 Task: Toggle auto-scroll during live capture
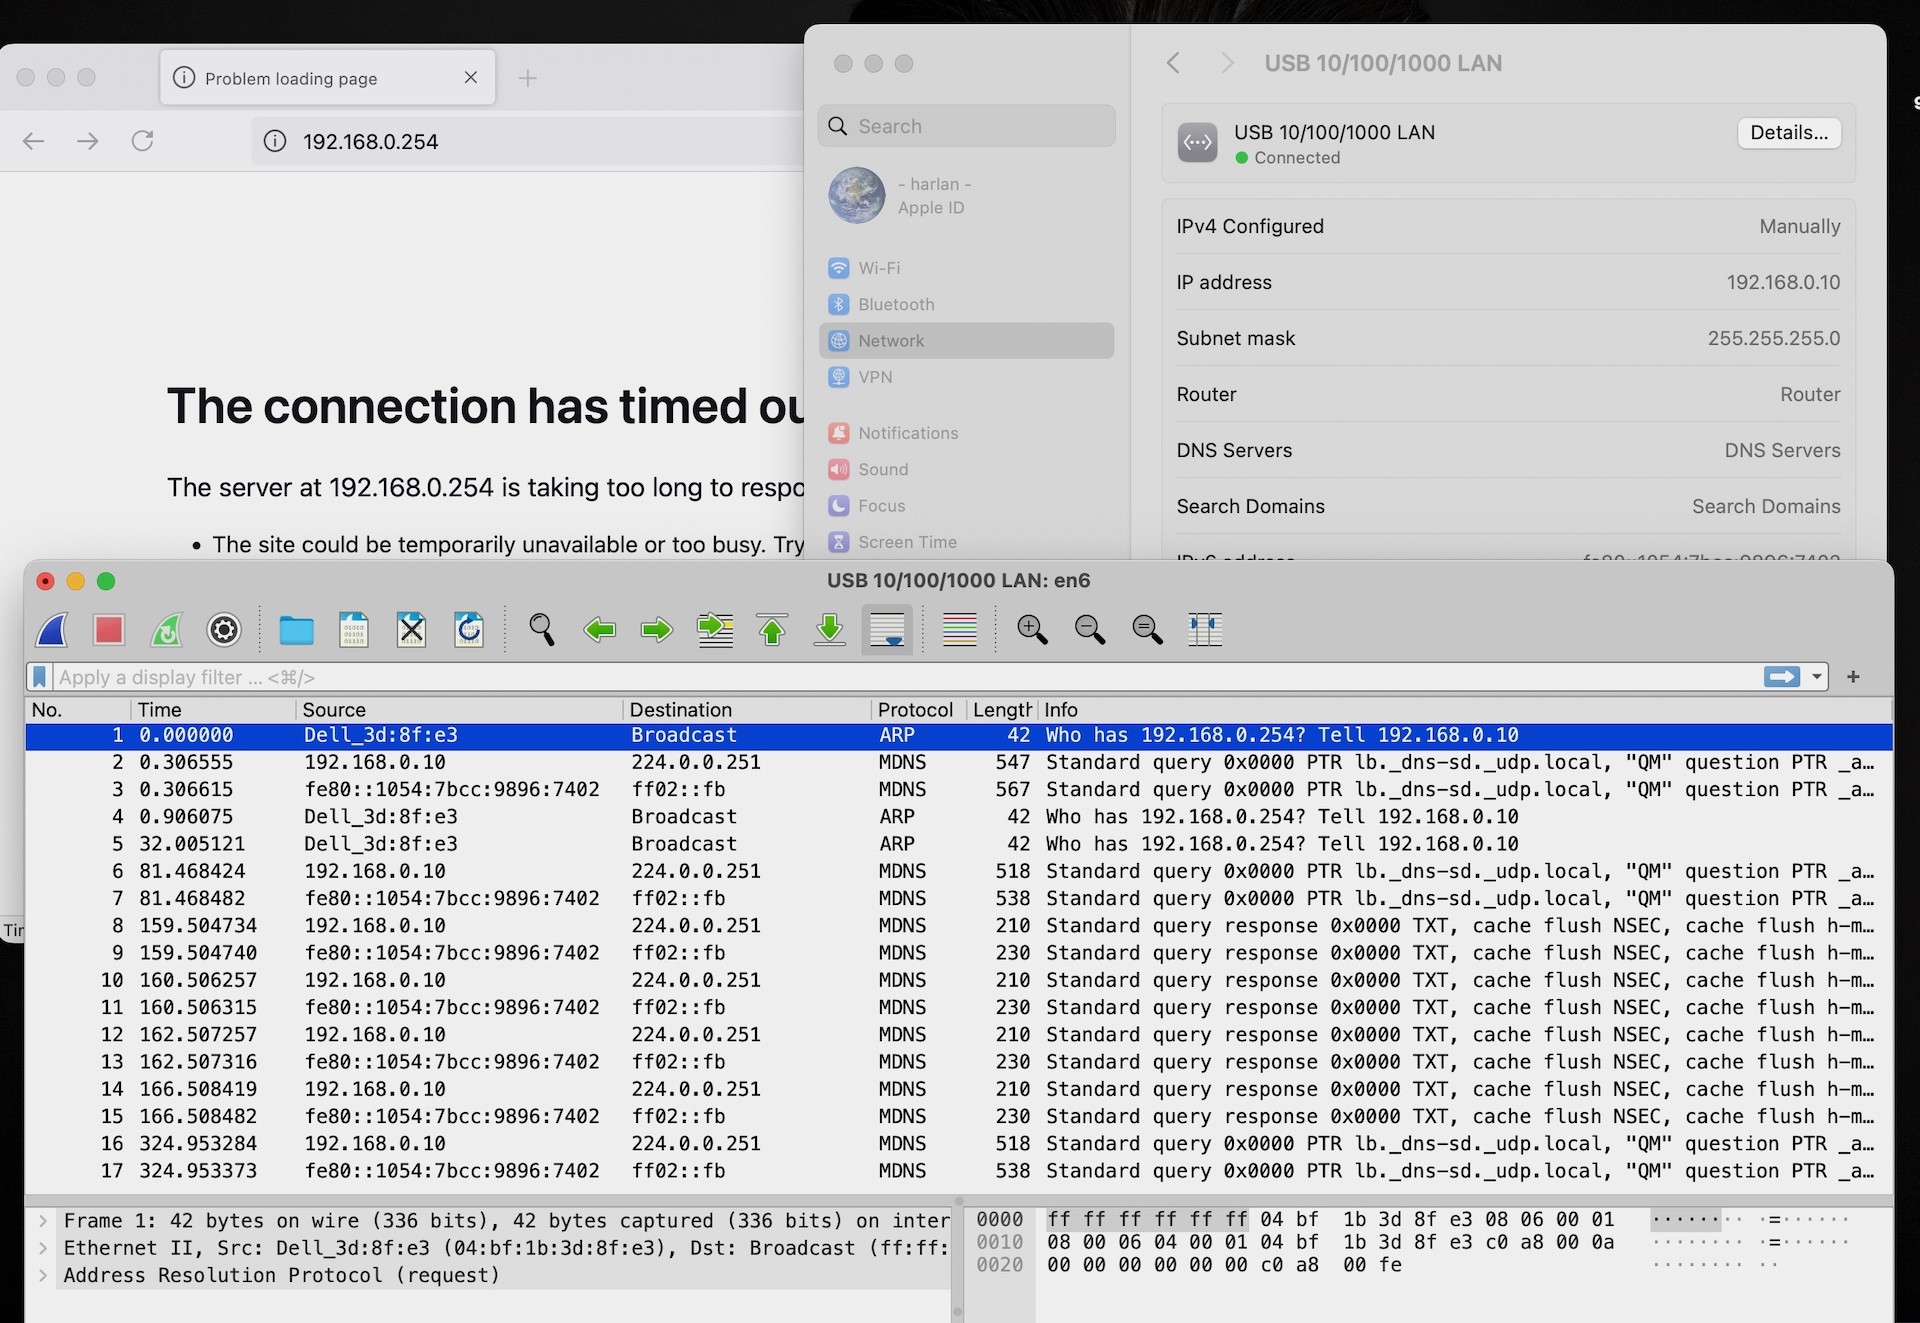coord(887,630)
